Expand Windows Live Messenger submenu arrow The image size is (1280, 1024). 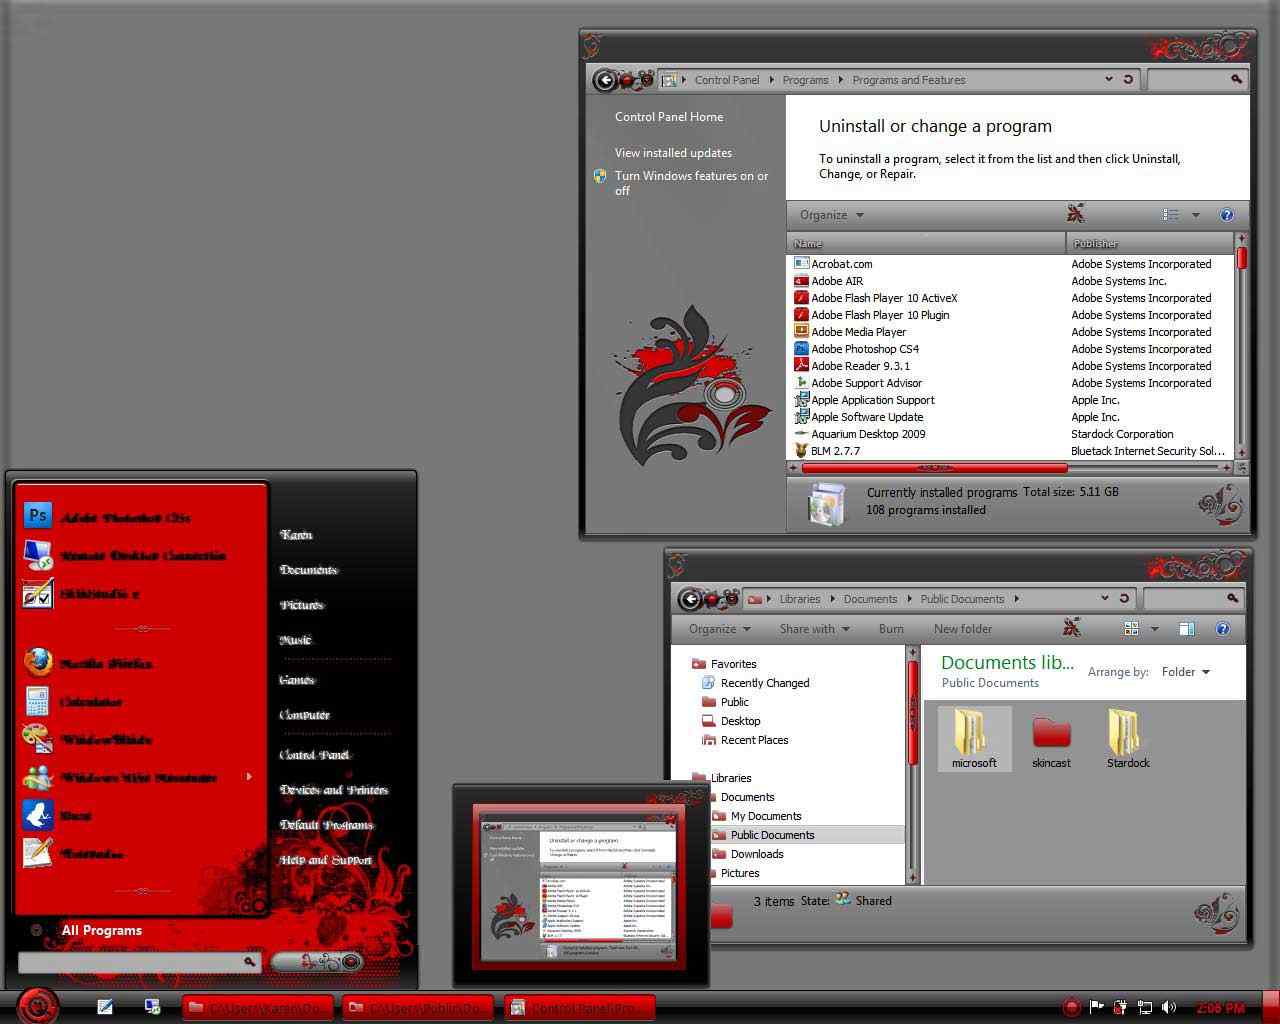pos(249,777)
